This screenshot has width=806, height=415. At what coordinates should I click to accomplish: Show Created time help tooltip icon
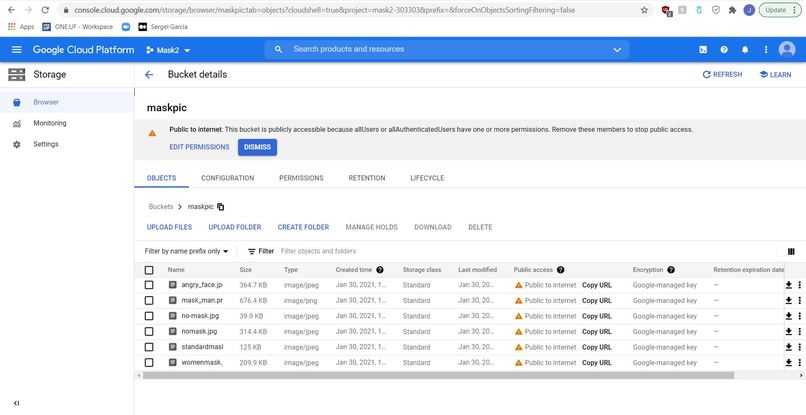379,269
